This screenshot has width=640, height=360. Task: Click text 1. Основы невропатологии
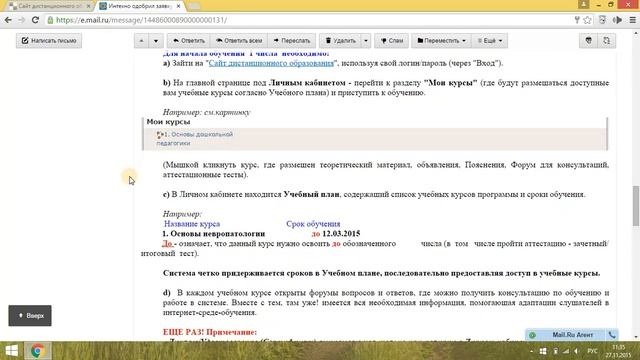point(214,234)
